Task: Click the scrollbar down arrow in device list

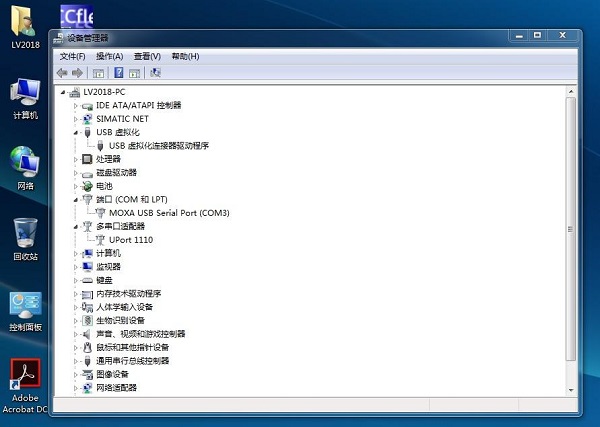Action: (x=571, y=390)
